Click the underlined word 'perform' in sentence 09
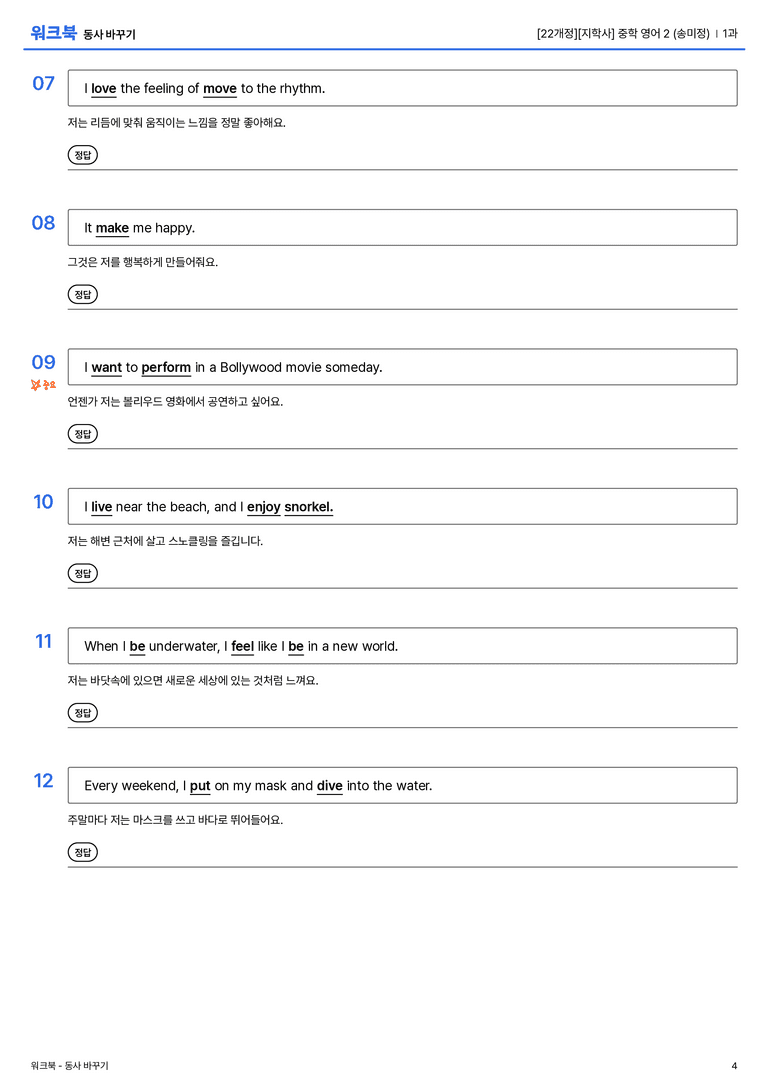Image resolution: width=768 pixels, height=1087 pixels. [166, 367]
